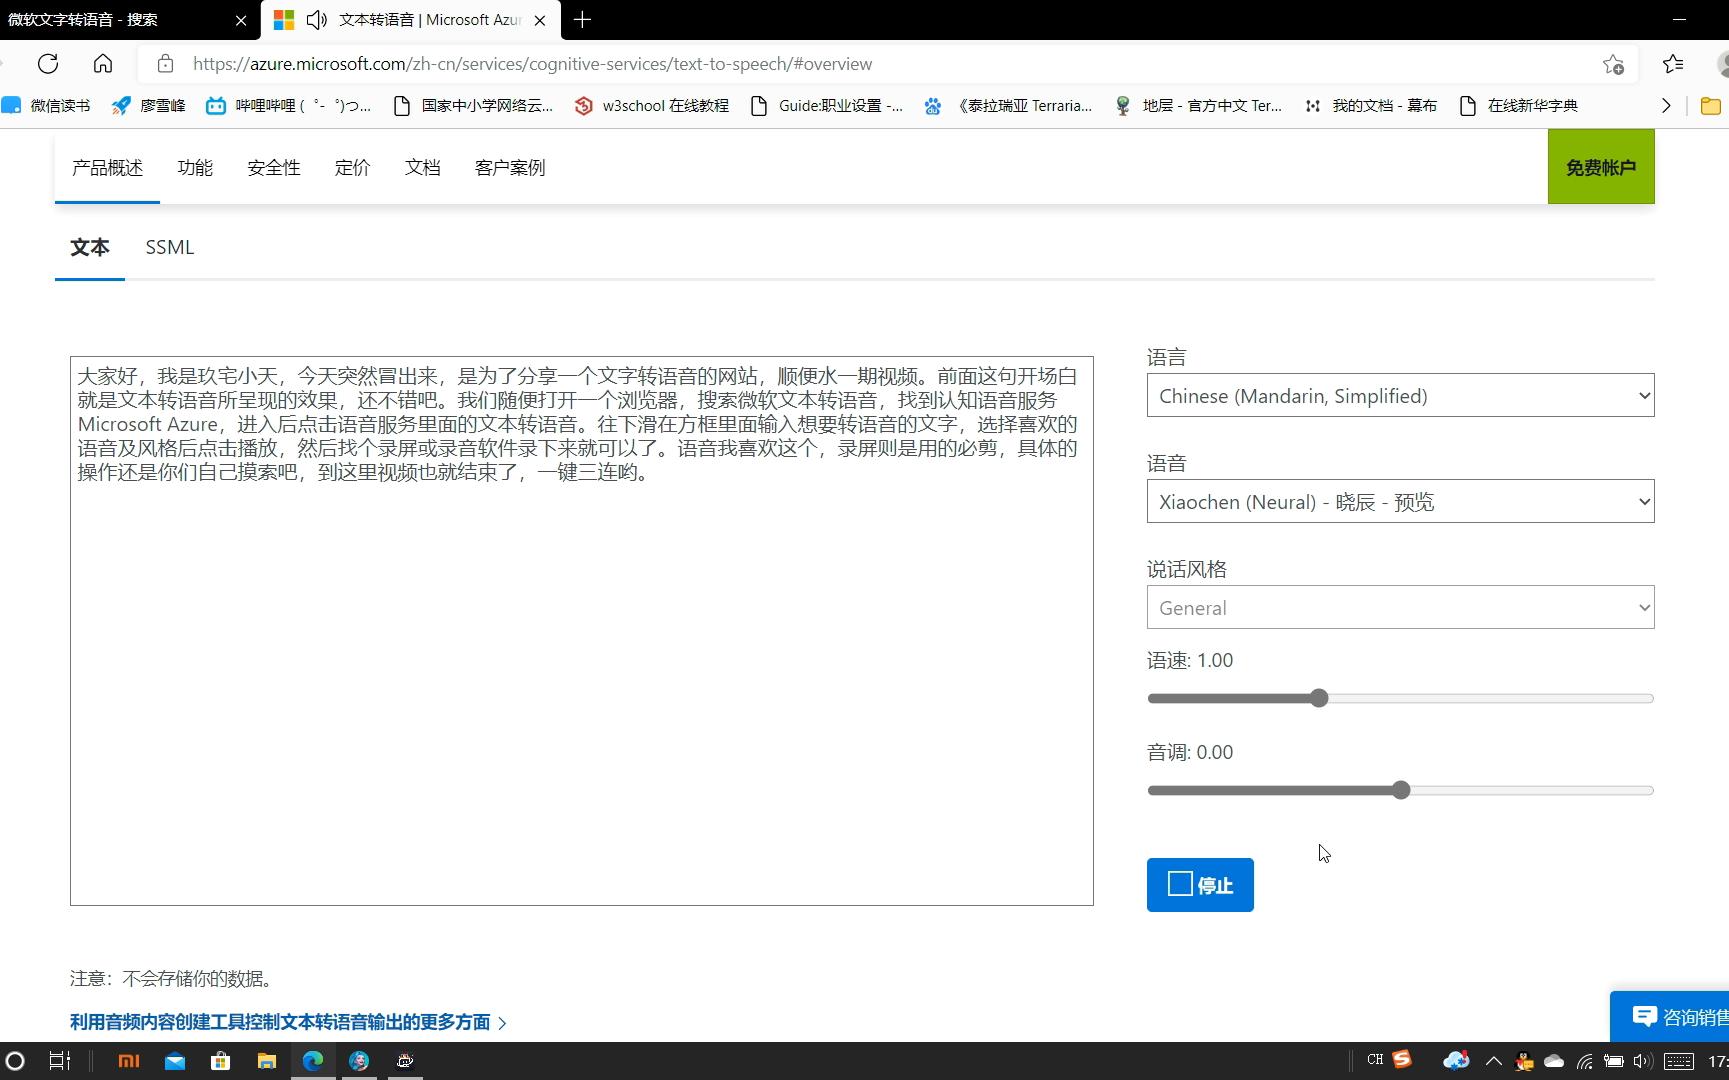Viewport: 1729px width, 1080px height.
Task: Open the avatar app on taskbar
Action: 359,1061
